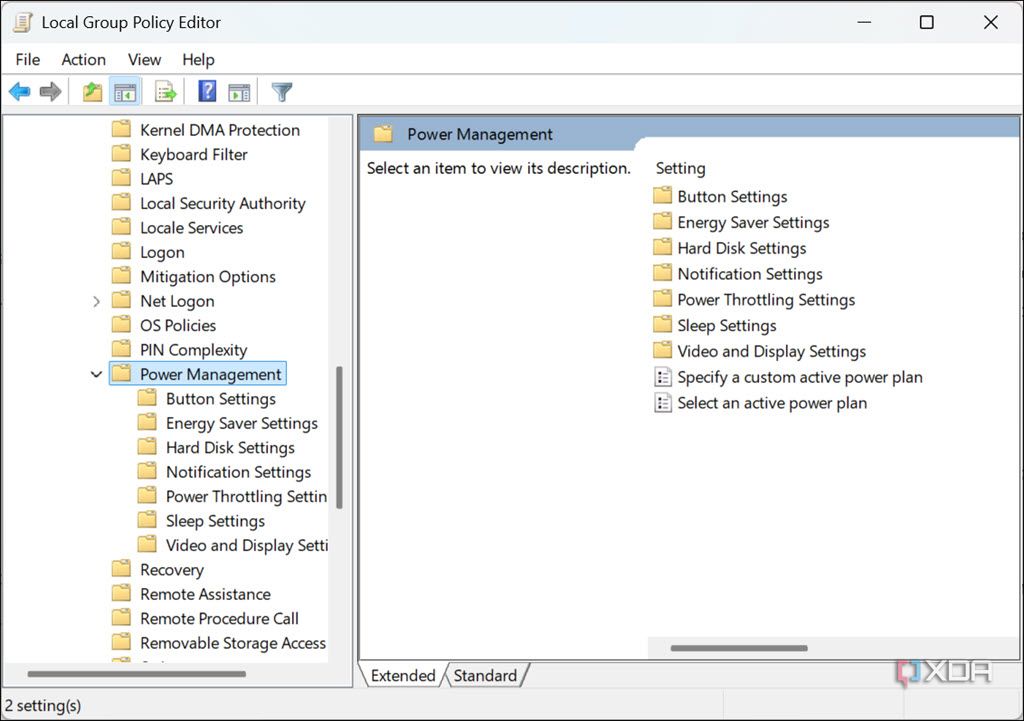Select PIN Complexity in the tree
Image resolution: width=1024 pixels, height=721 pixels.
[193, 350]
